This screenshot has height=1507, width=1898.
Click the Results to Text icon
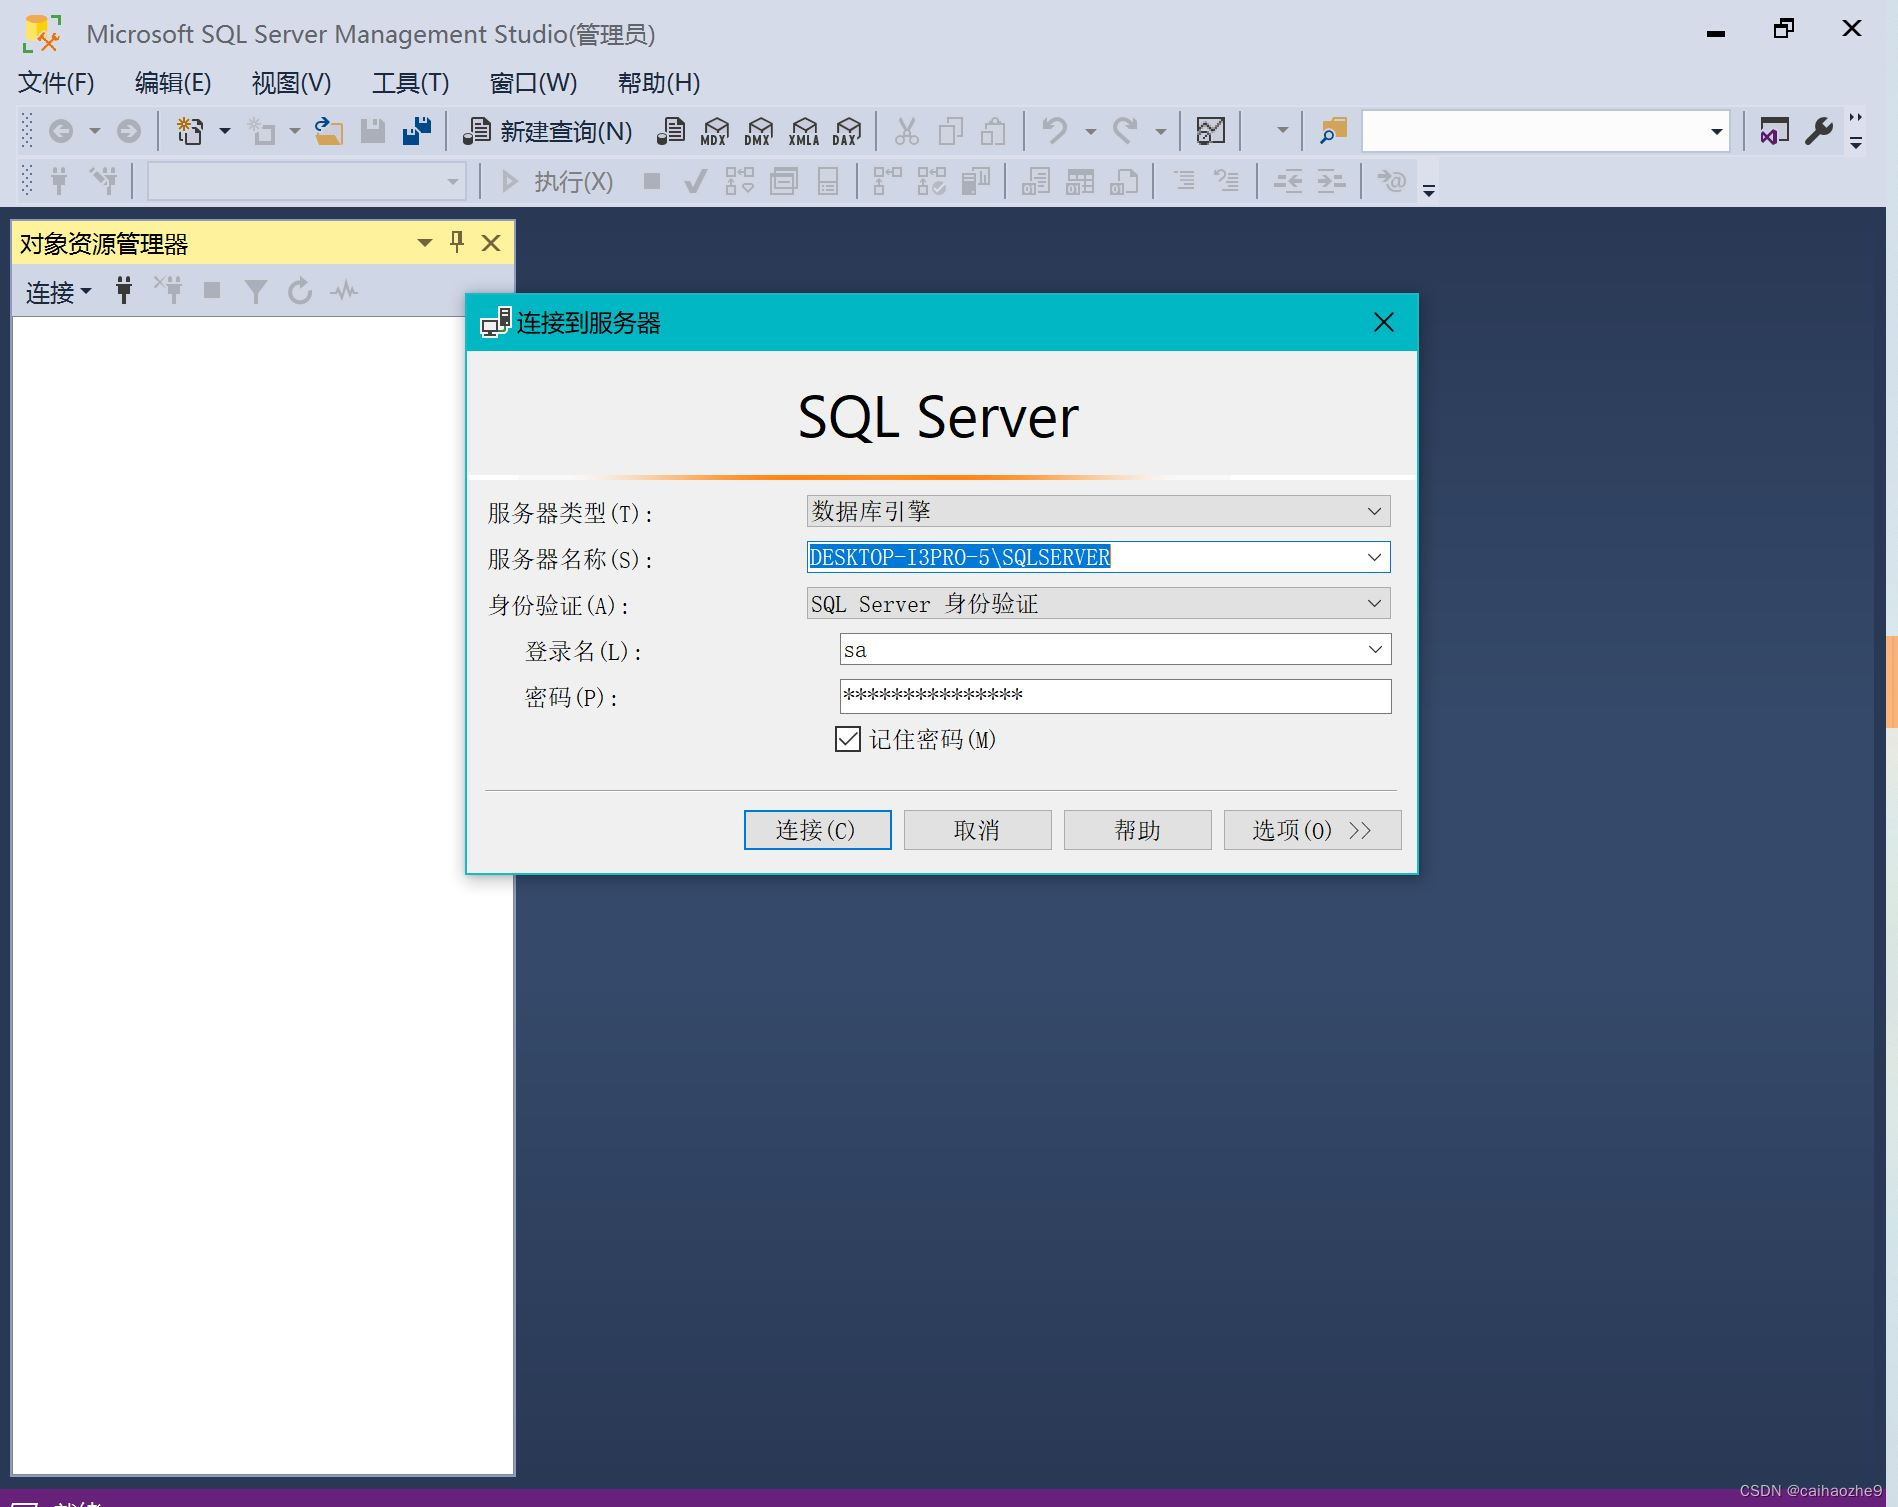point(1035,181)
